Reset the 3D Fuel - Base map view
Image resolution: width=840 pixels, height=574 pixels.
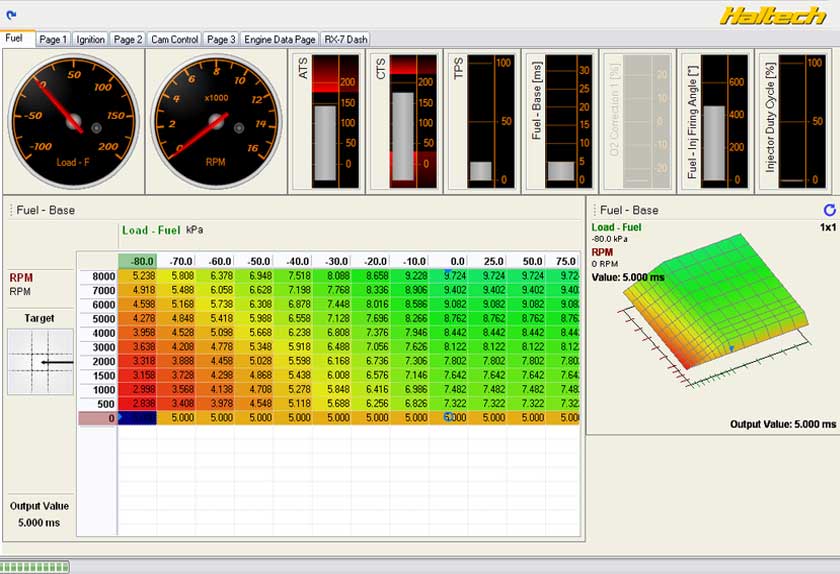tap(828, 210)
